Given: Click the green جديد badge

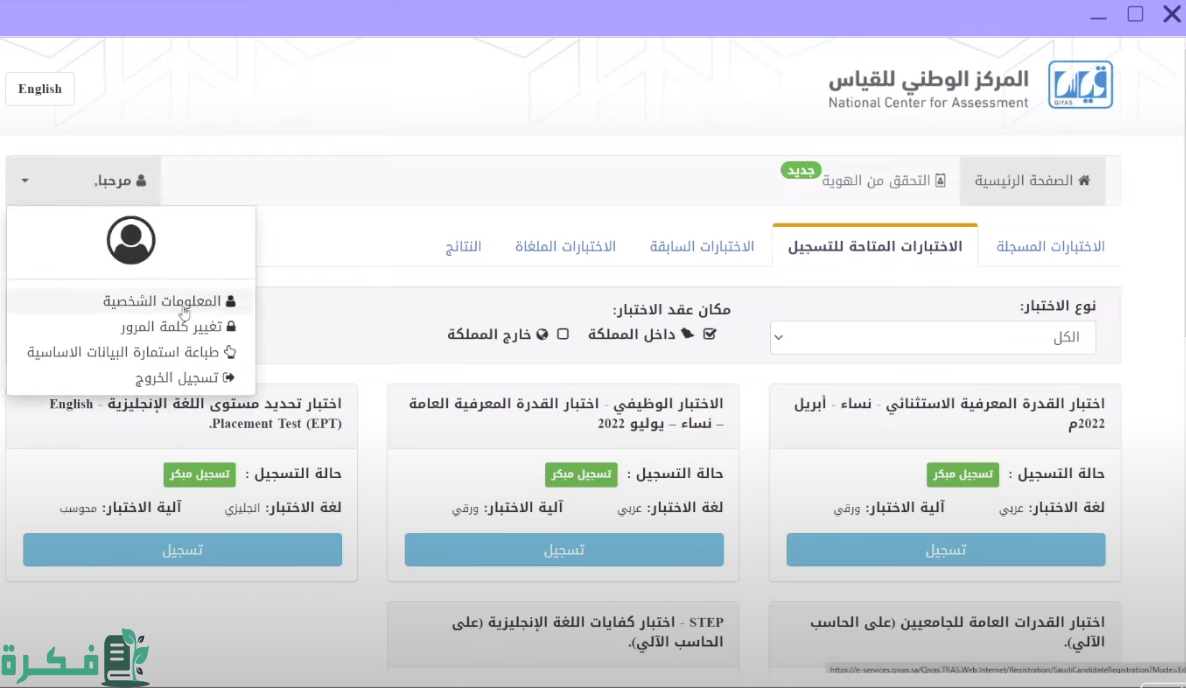Looking at the screenshot, I should click(x=801, y=171).
